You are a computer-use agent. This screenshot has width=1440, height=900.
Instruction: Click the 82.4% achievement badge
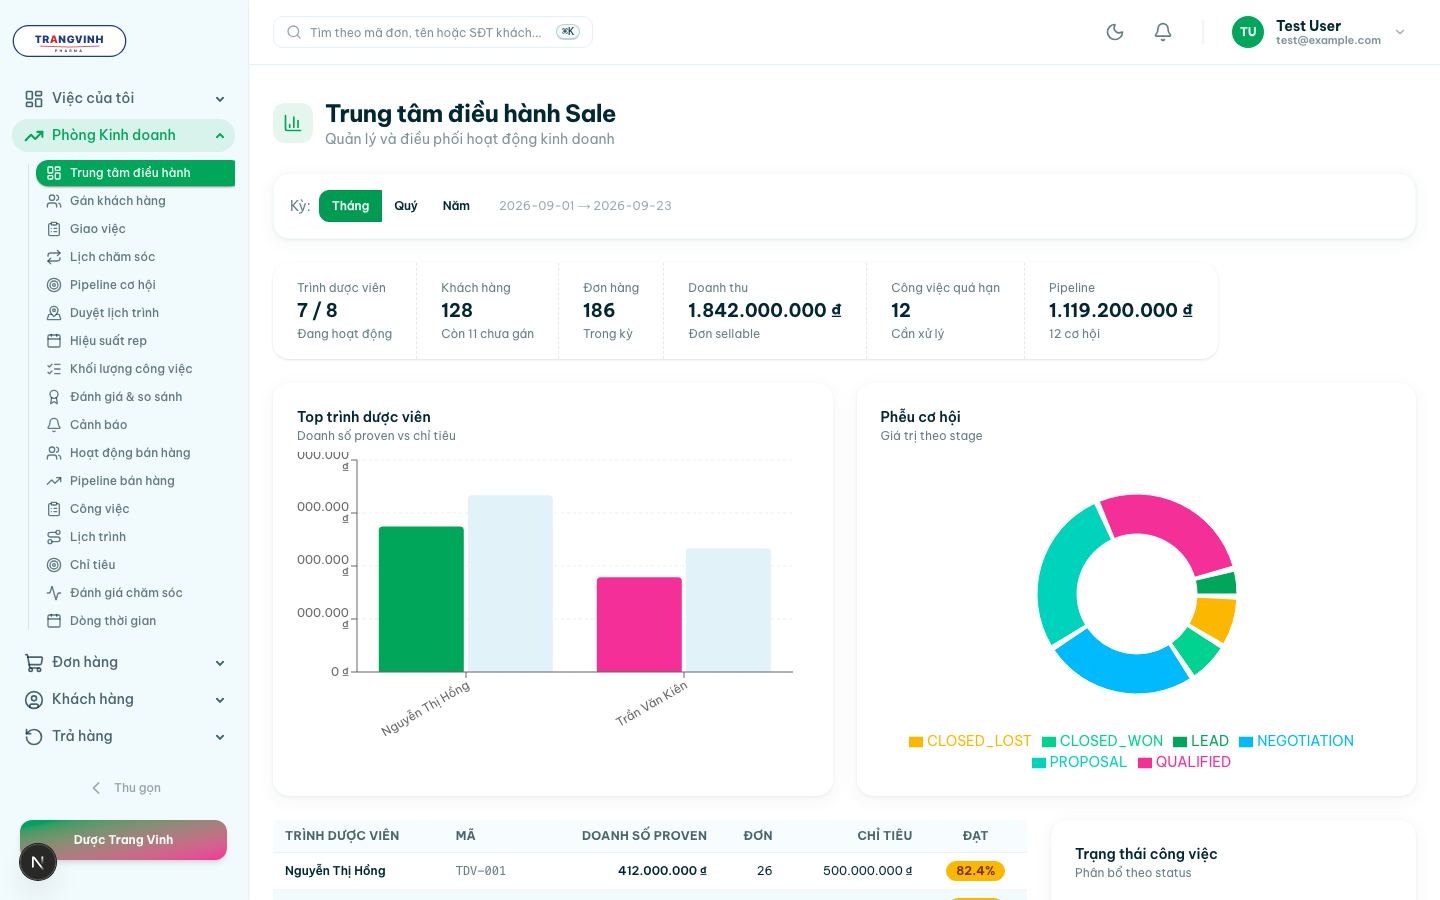coord(975,871)
